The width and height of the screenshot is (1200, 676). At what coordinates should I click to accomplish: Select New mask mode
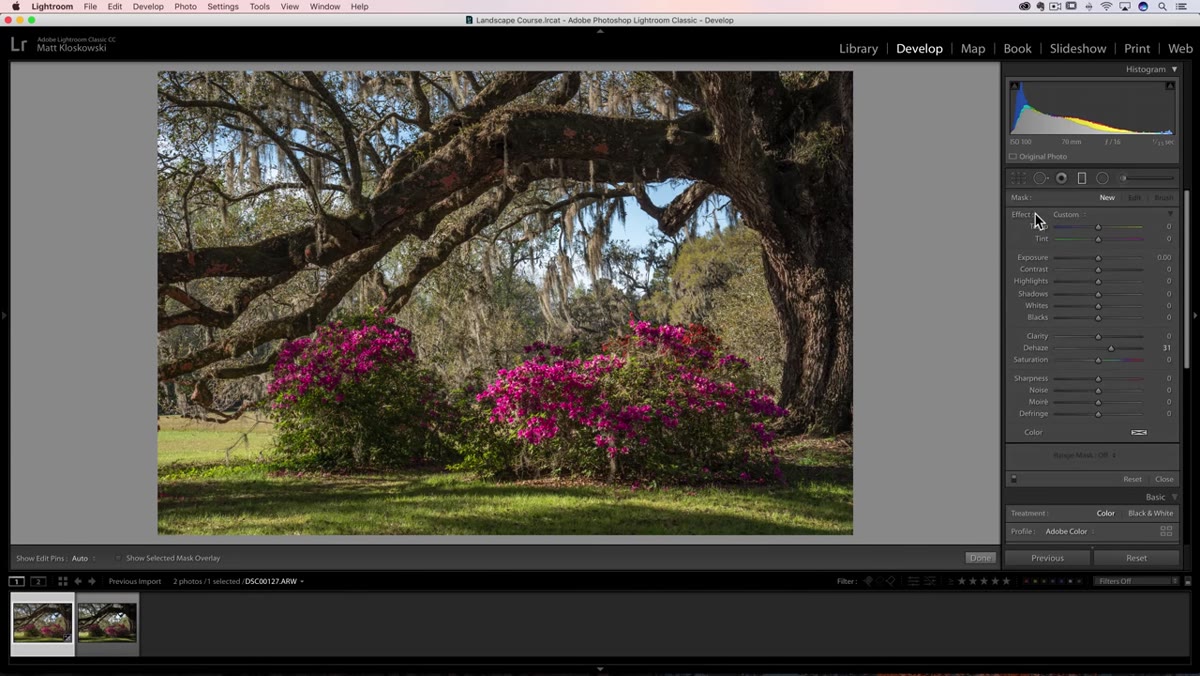[x=1107, y=197]
